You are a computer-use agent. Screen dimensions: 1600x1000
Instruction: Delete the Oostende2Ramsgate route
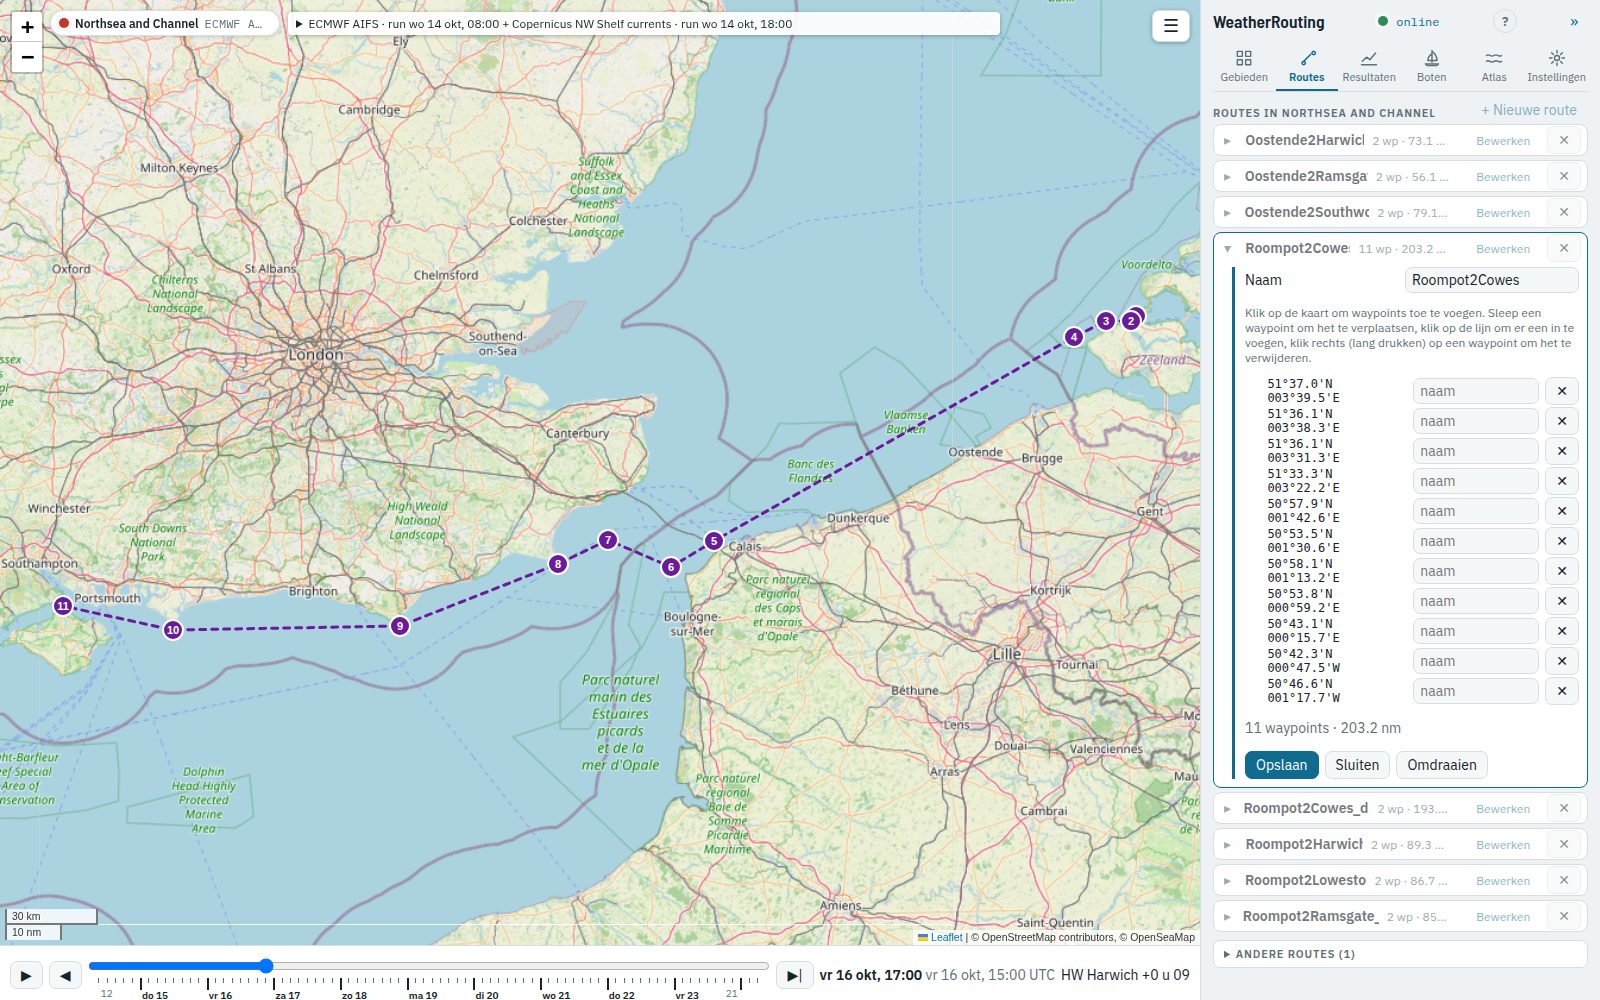click(x=1564, y=176)
